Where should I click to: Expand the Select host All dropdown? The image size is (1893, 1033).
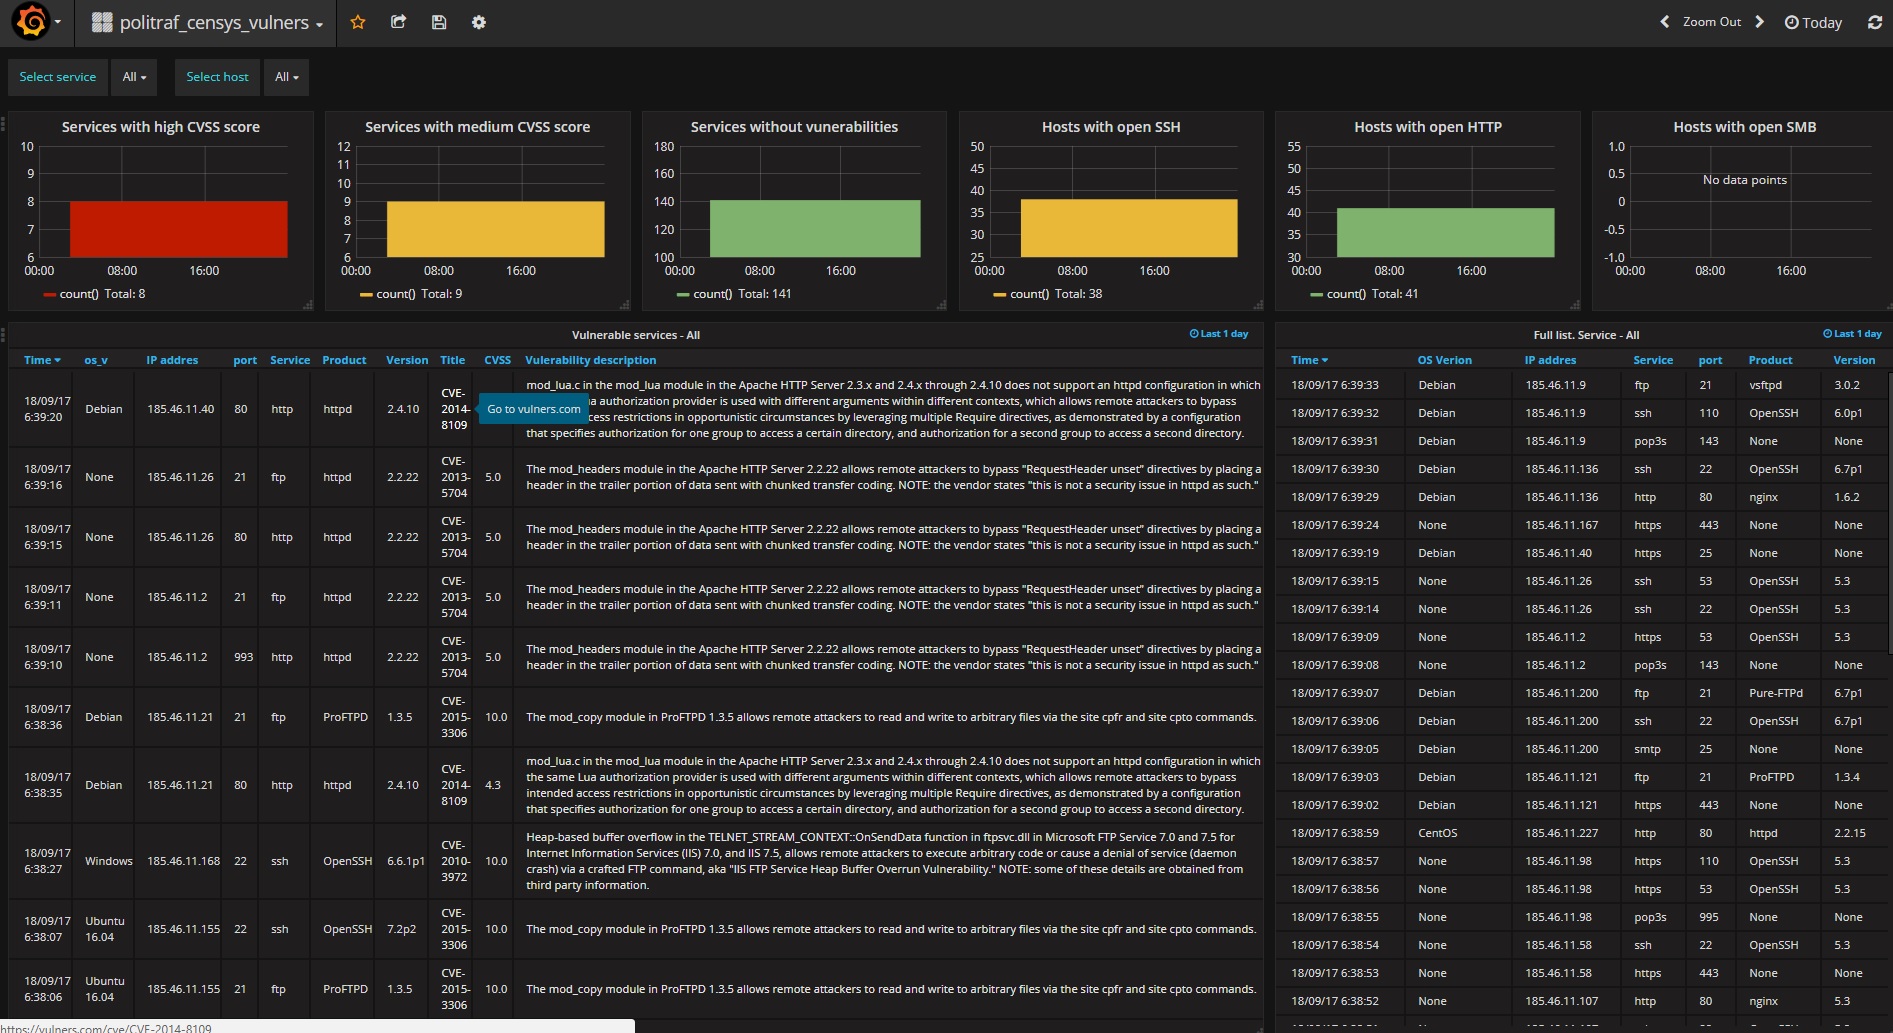coord(287,77)
